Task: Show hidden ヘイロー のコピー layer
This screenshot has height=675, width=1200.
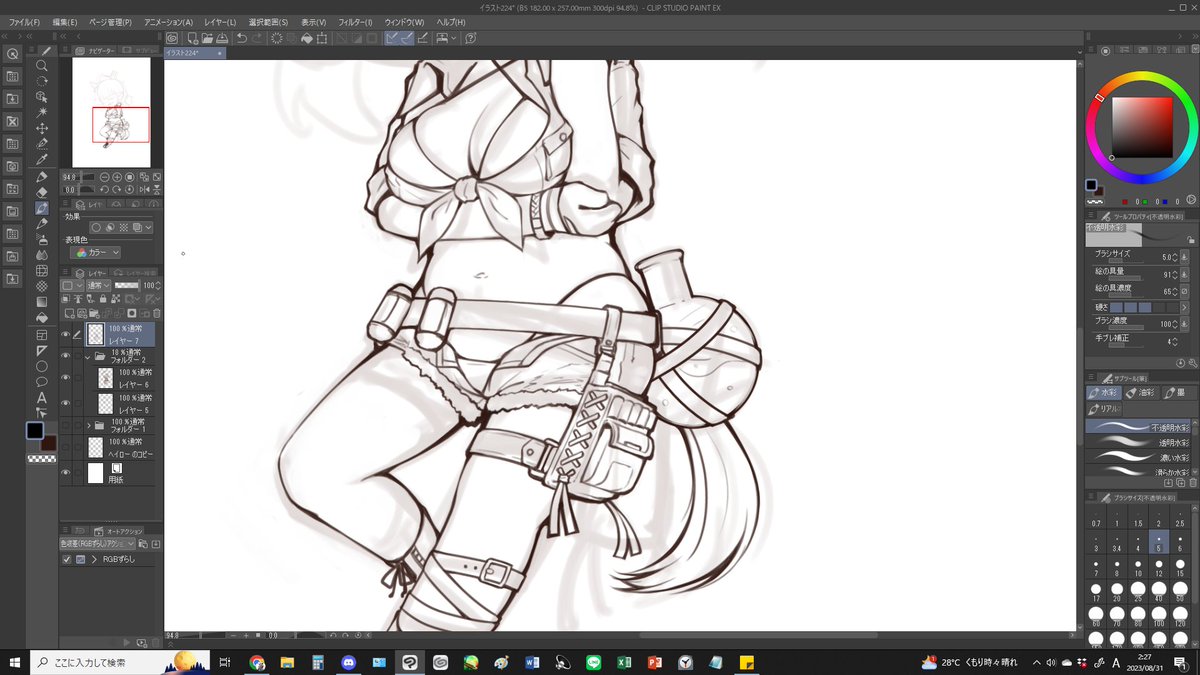Action: pyautogui.click(x=66, y=447)
